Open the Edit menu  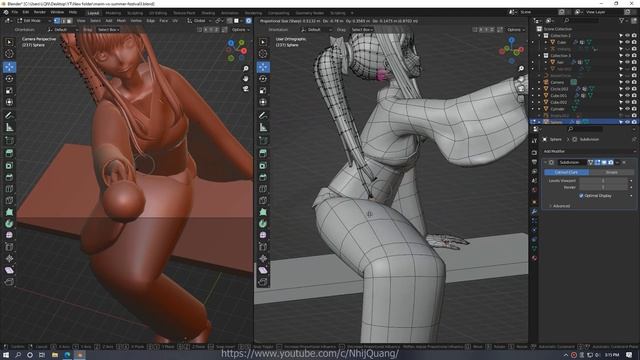click(x=26, y=12)
